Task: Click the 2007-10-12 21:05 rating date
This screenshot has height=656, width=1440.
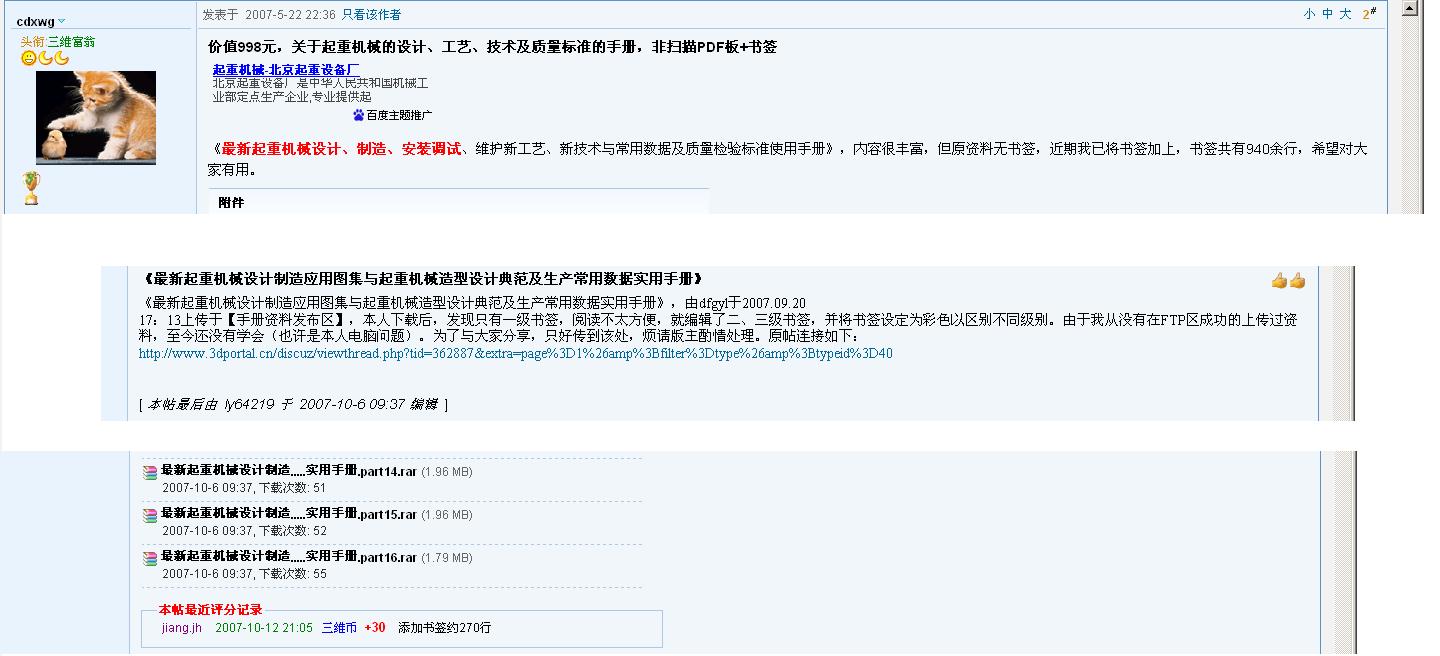Action: pos(264,628)
